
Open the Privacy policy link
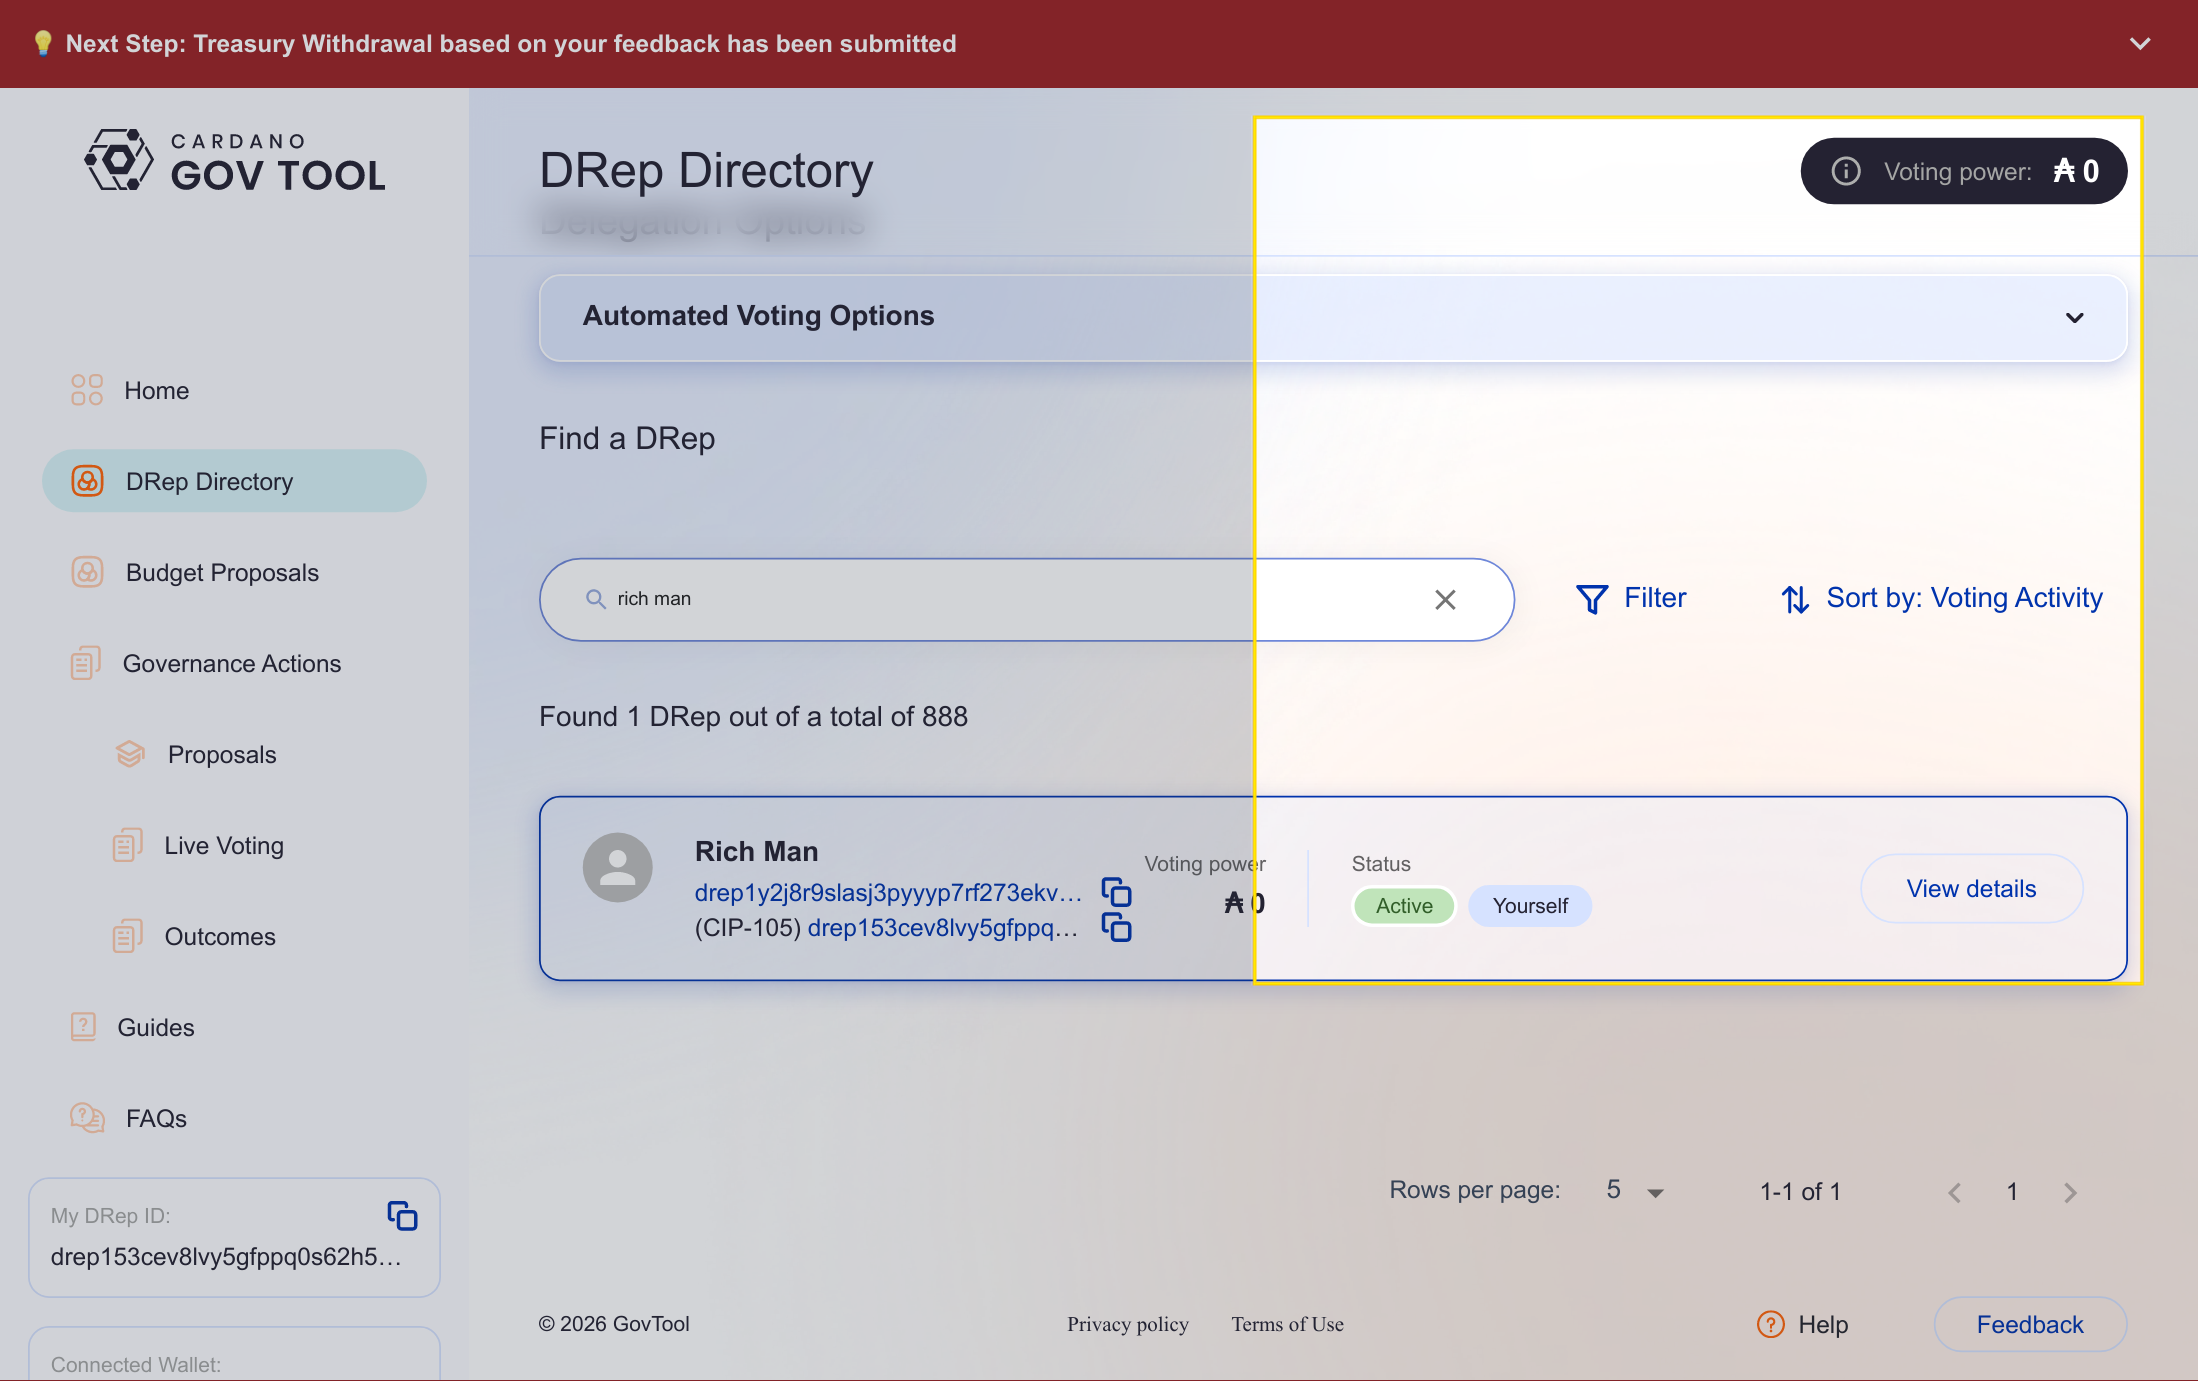[x=1127, y=1324]
